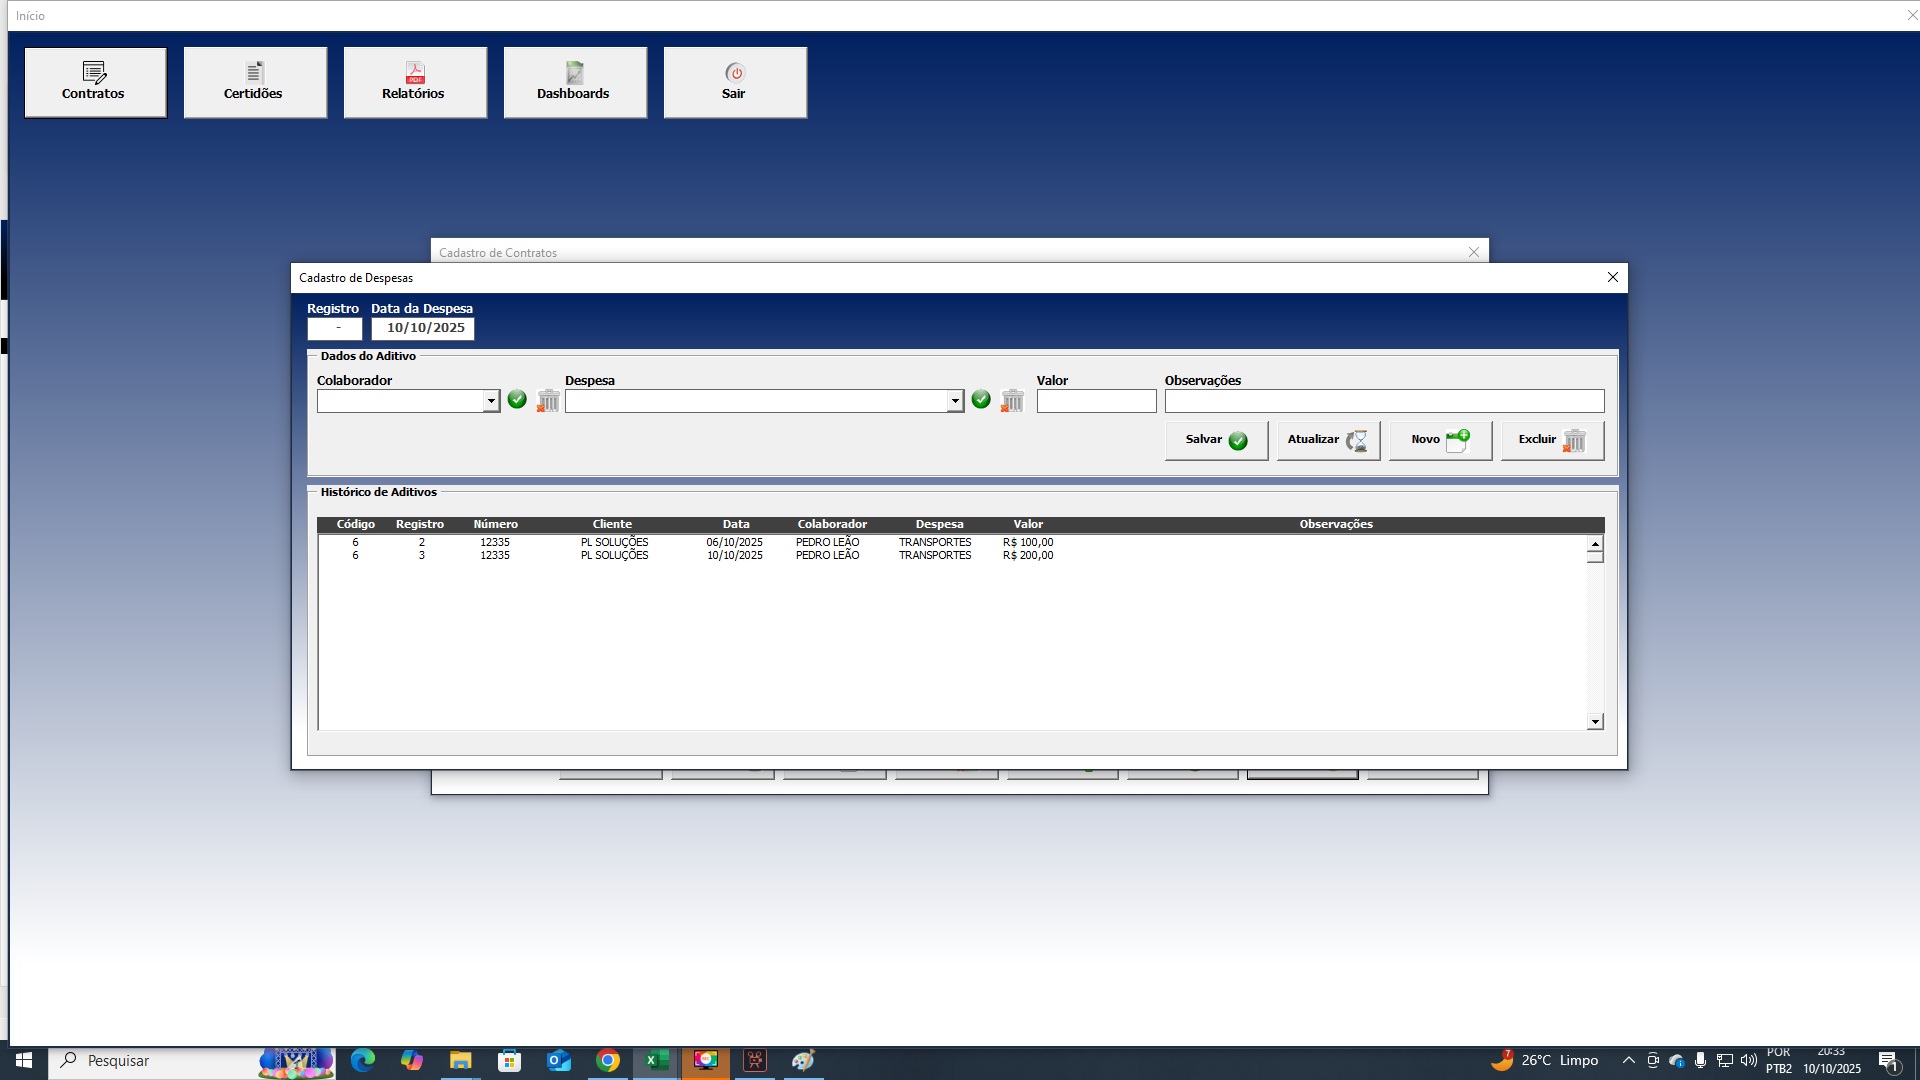The height and width of the screenshot is (1080, 1920).
Task: Open the Dashboards section
Action: pos(575,82)
